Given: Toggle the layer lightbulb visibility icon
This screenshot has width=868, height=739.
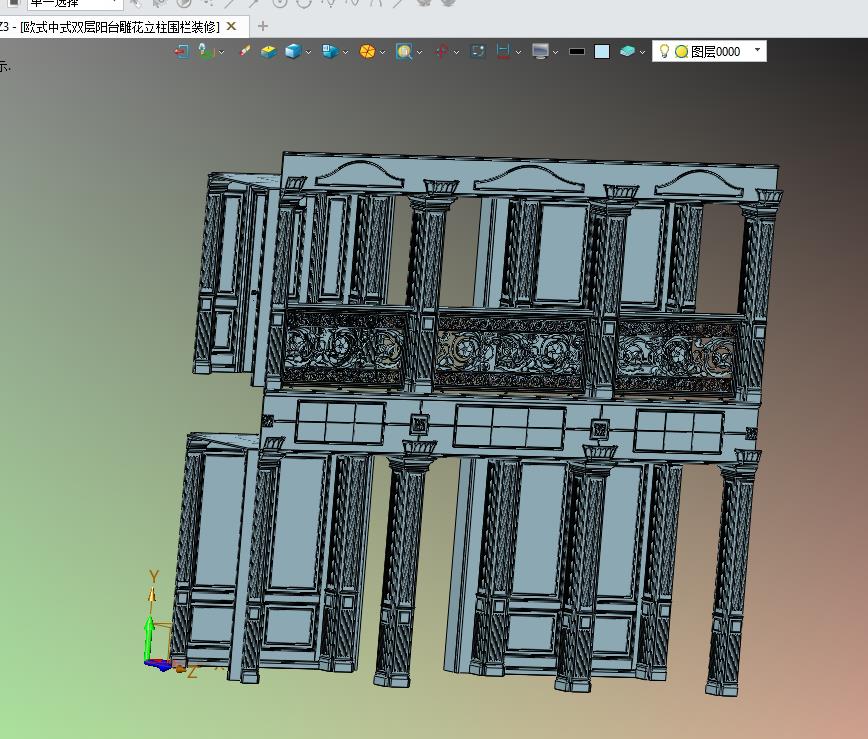Looking at the screenshot, I should [664, 51].
